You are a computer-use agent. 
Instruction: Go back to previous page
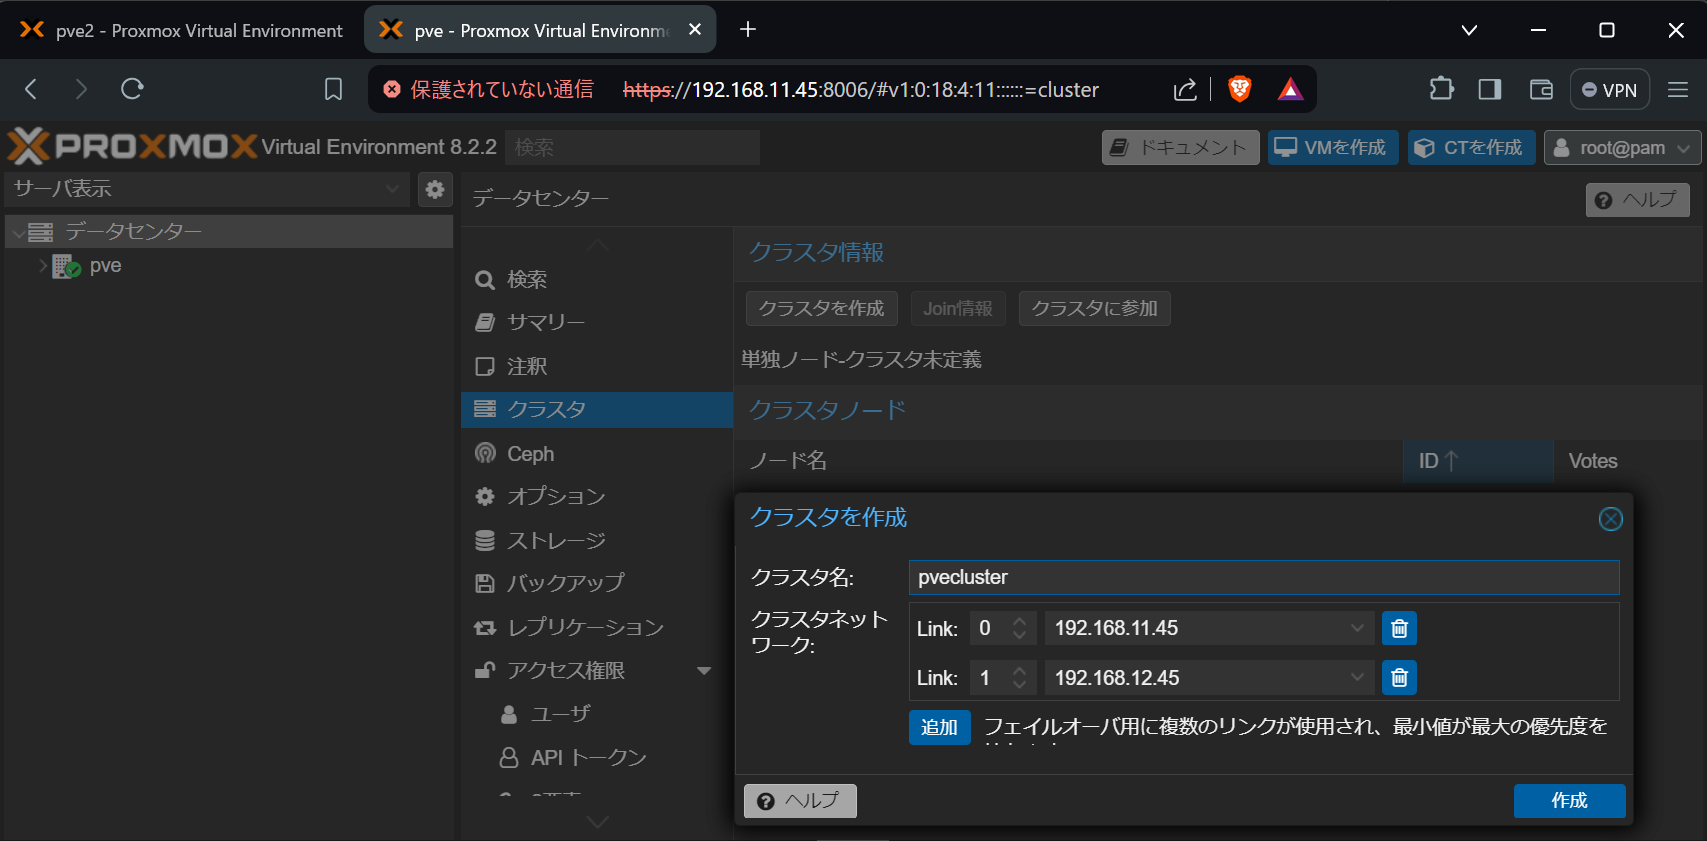click(x=31, y=89)
